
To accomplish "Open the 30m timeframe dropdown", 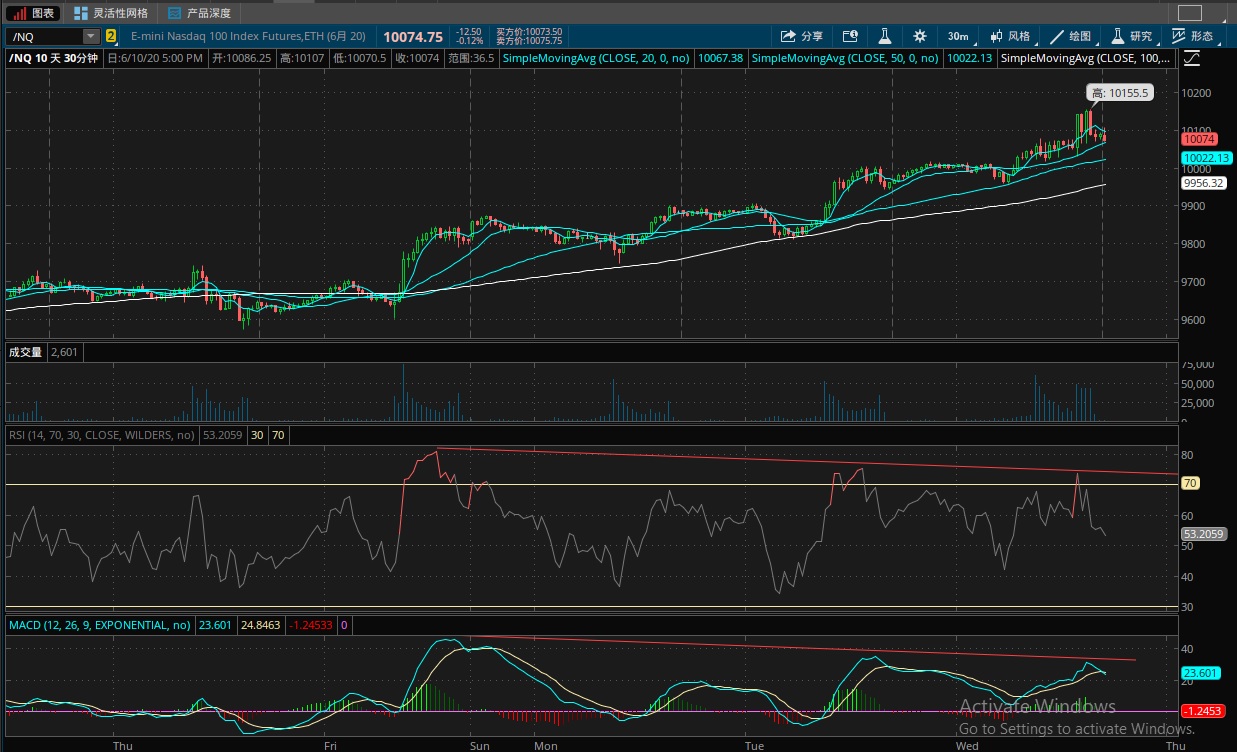I will (958, 36).
